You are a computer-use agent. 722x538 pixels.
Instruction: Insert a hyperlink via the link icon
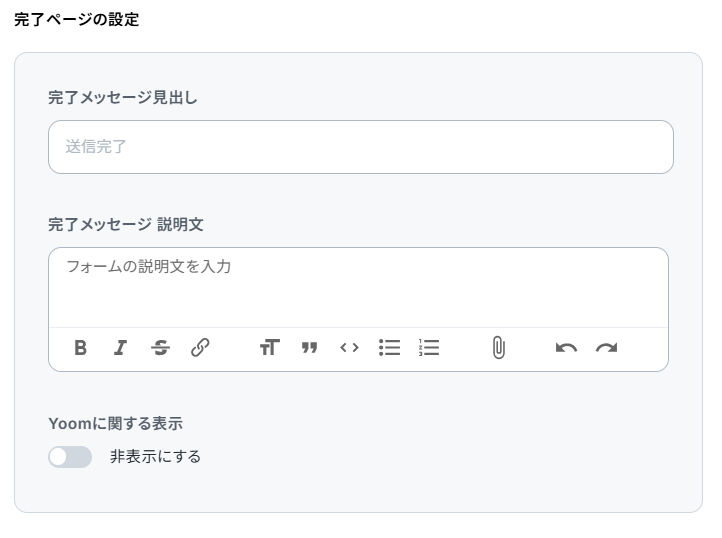tap(200, 348)
